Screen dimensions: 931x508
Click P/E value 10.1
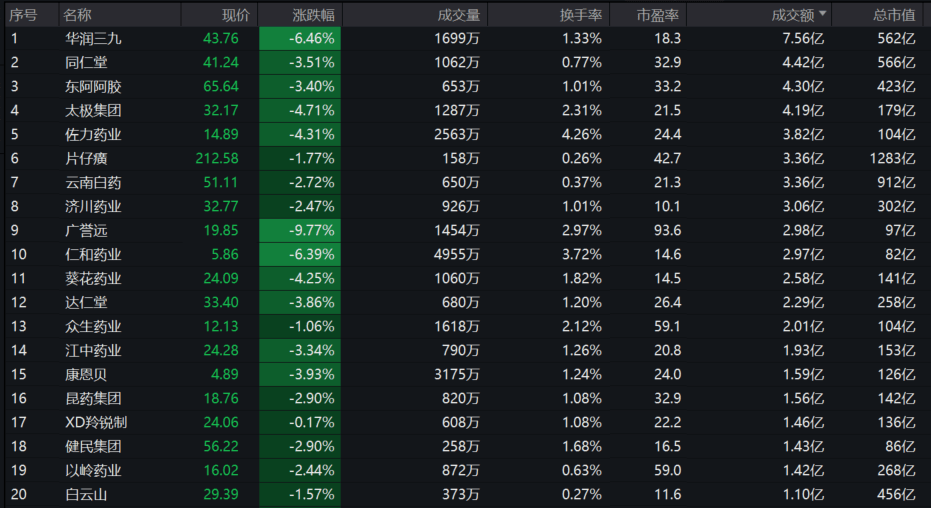[x=667, y=207]
